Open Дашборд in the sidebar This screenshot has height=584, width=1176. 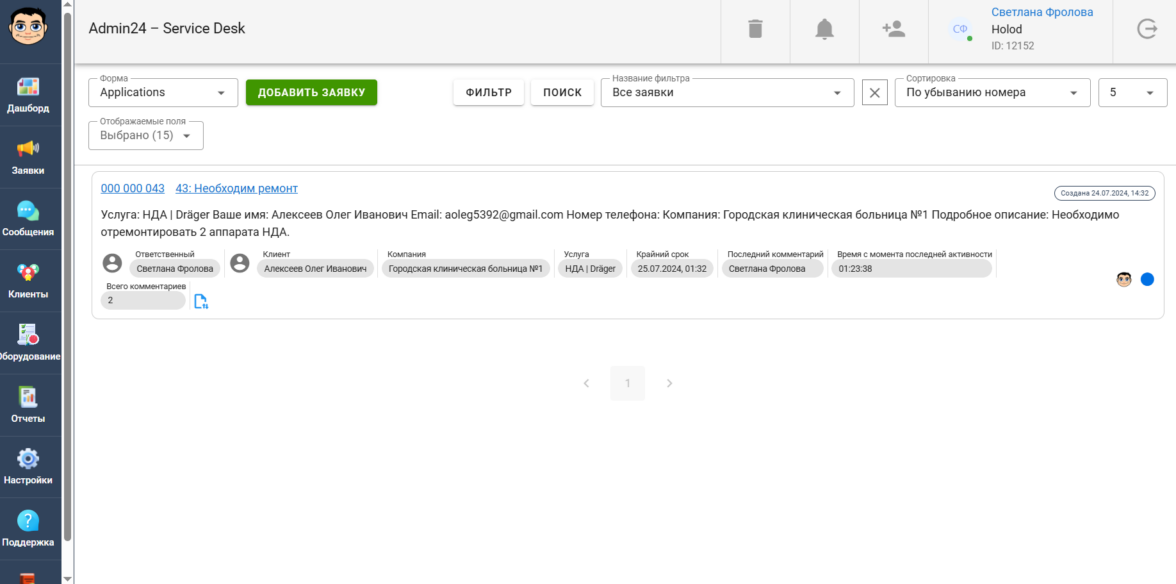(x=28, y=95)
